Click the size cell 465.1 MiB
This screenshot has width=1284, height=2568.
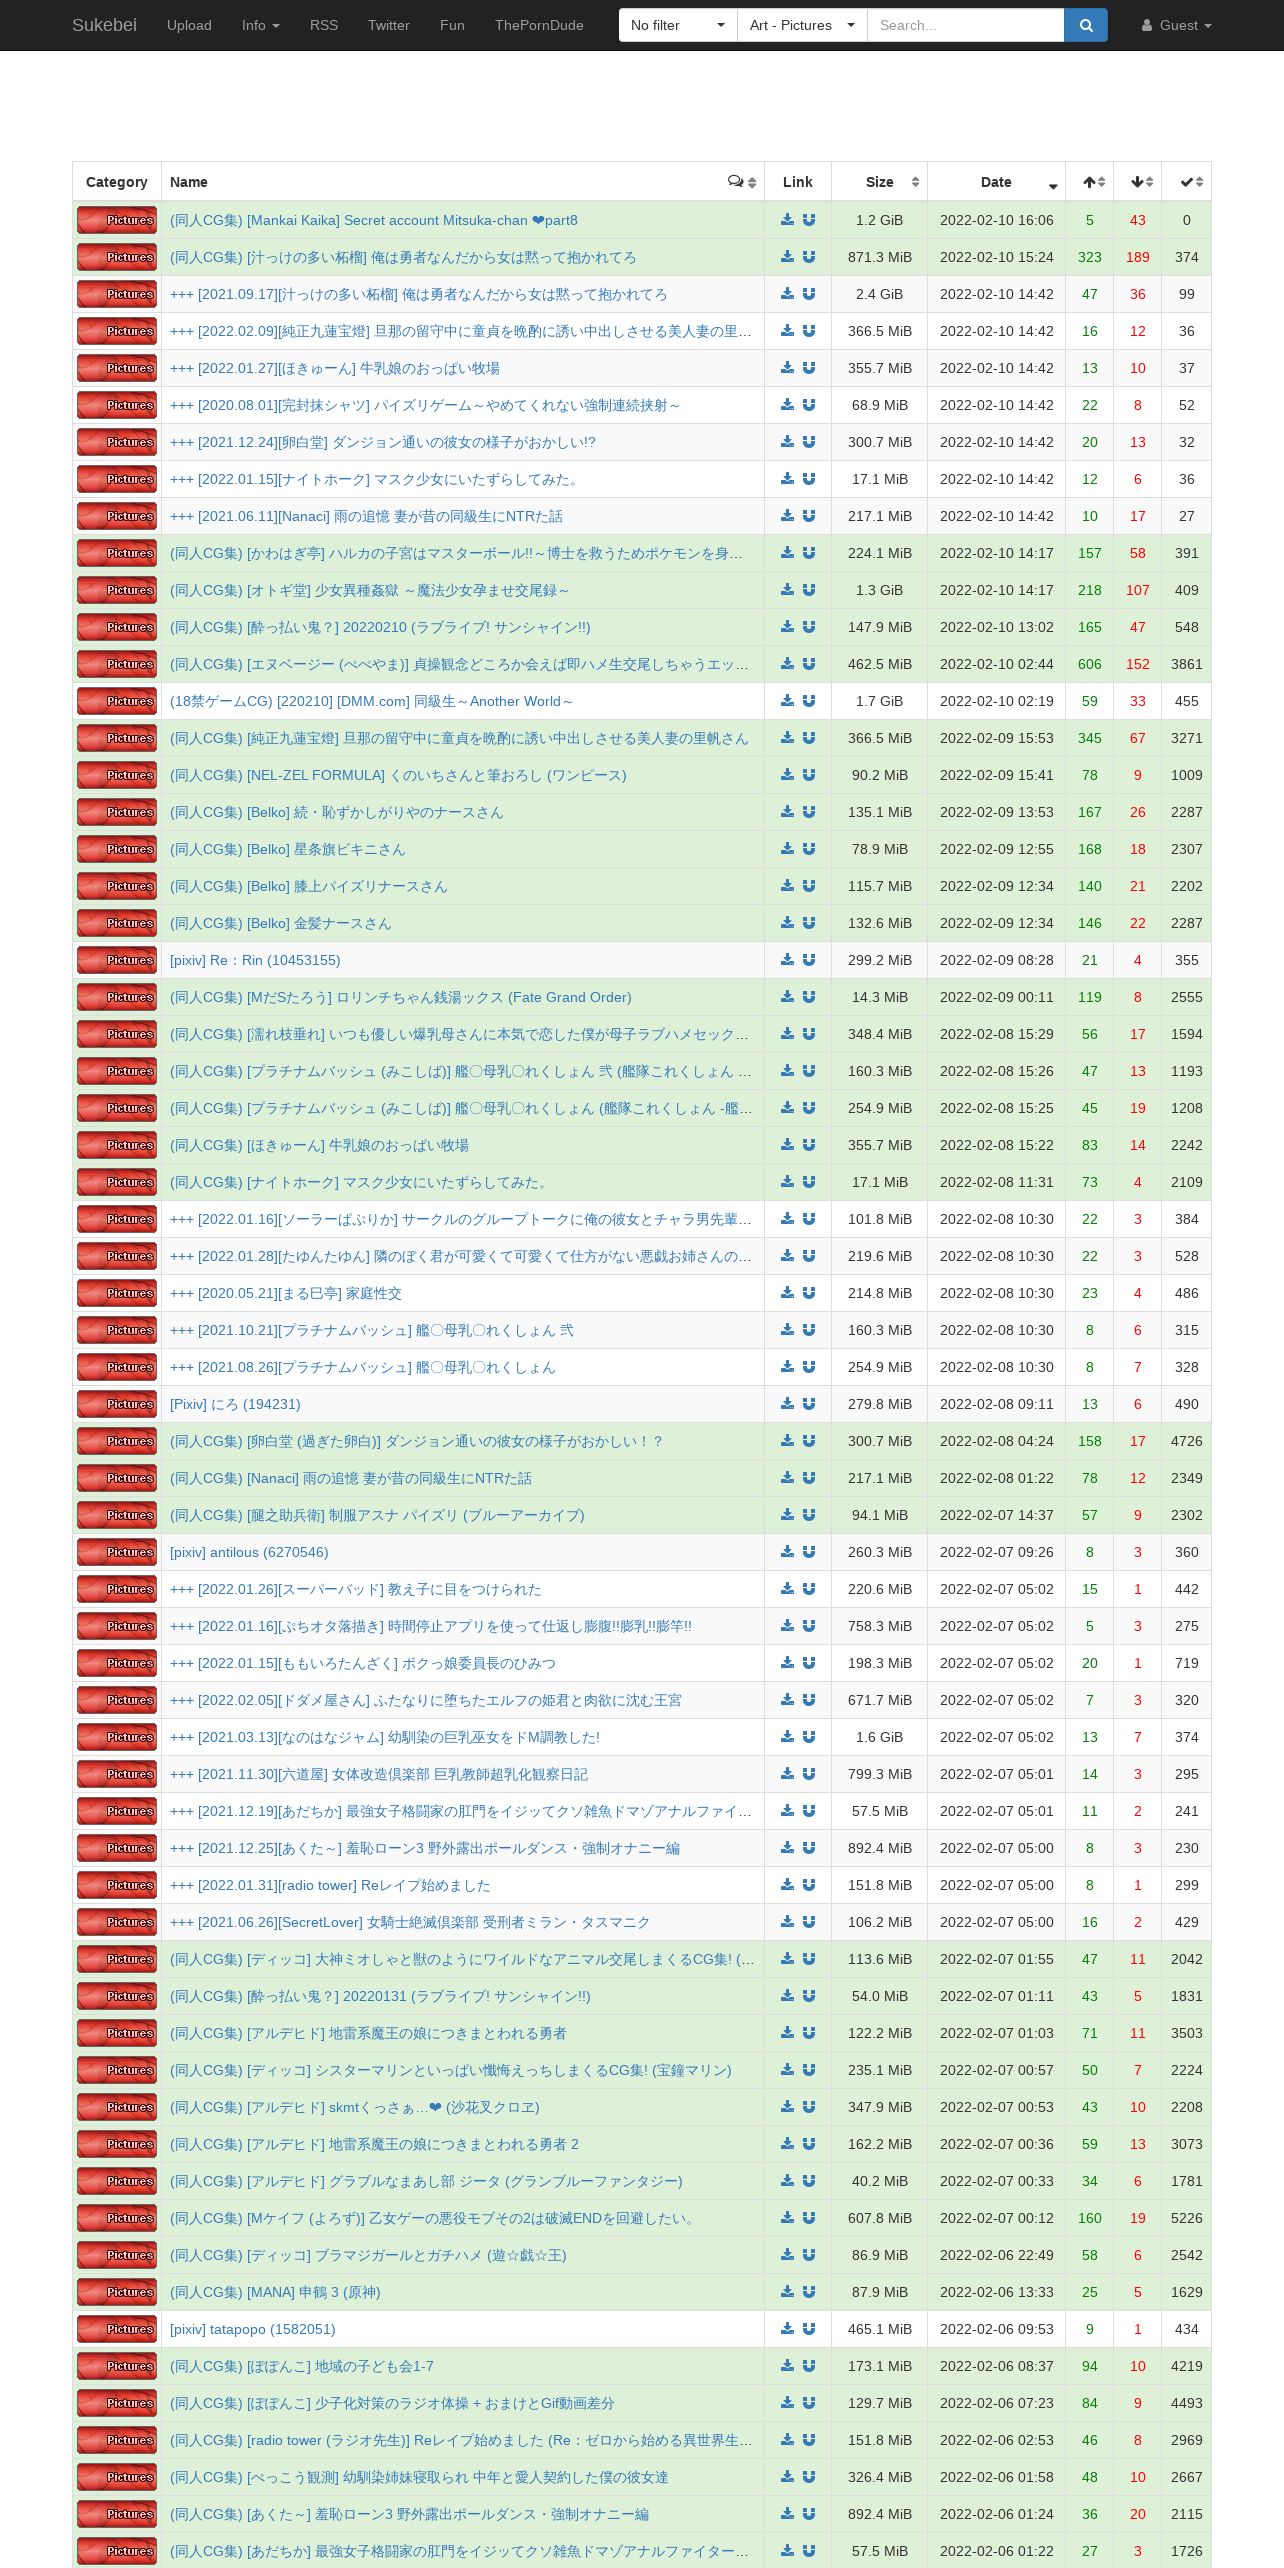pyautogui.click(x=880, y=2329)
